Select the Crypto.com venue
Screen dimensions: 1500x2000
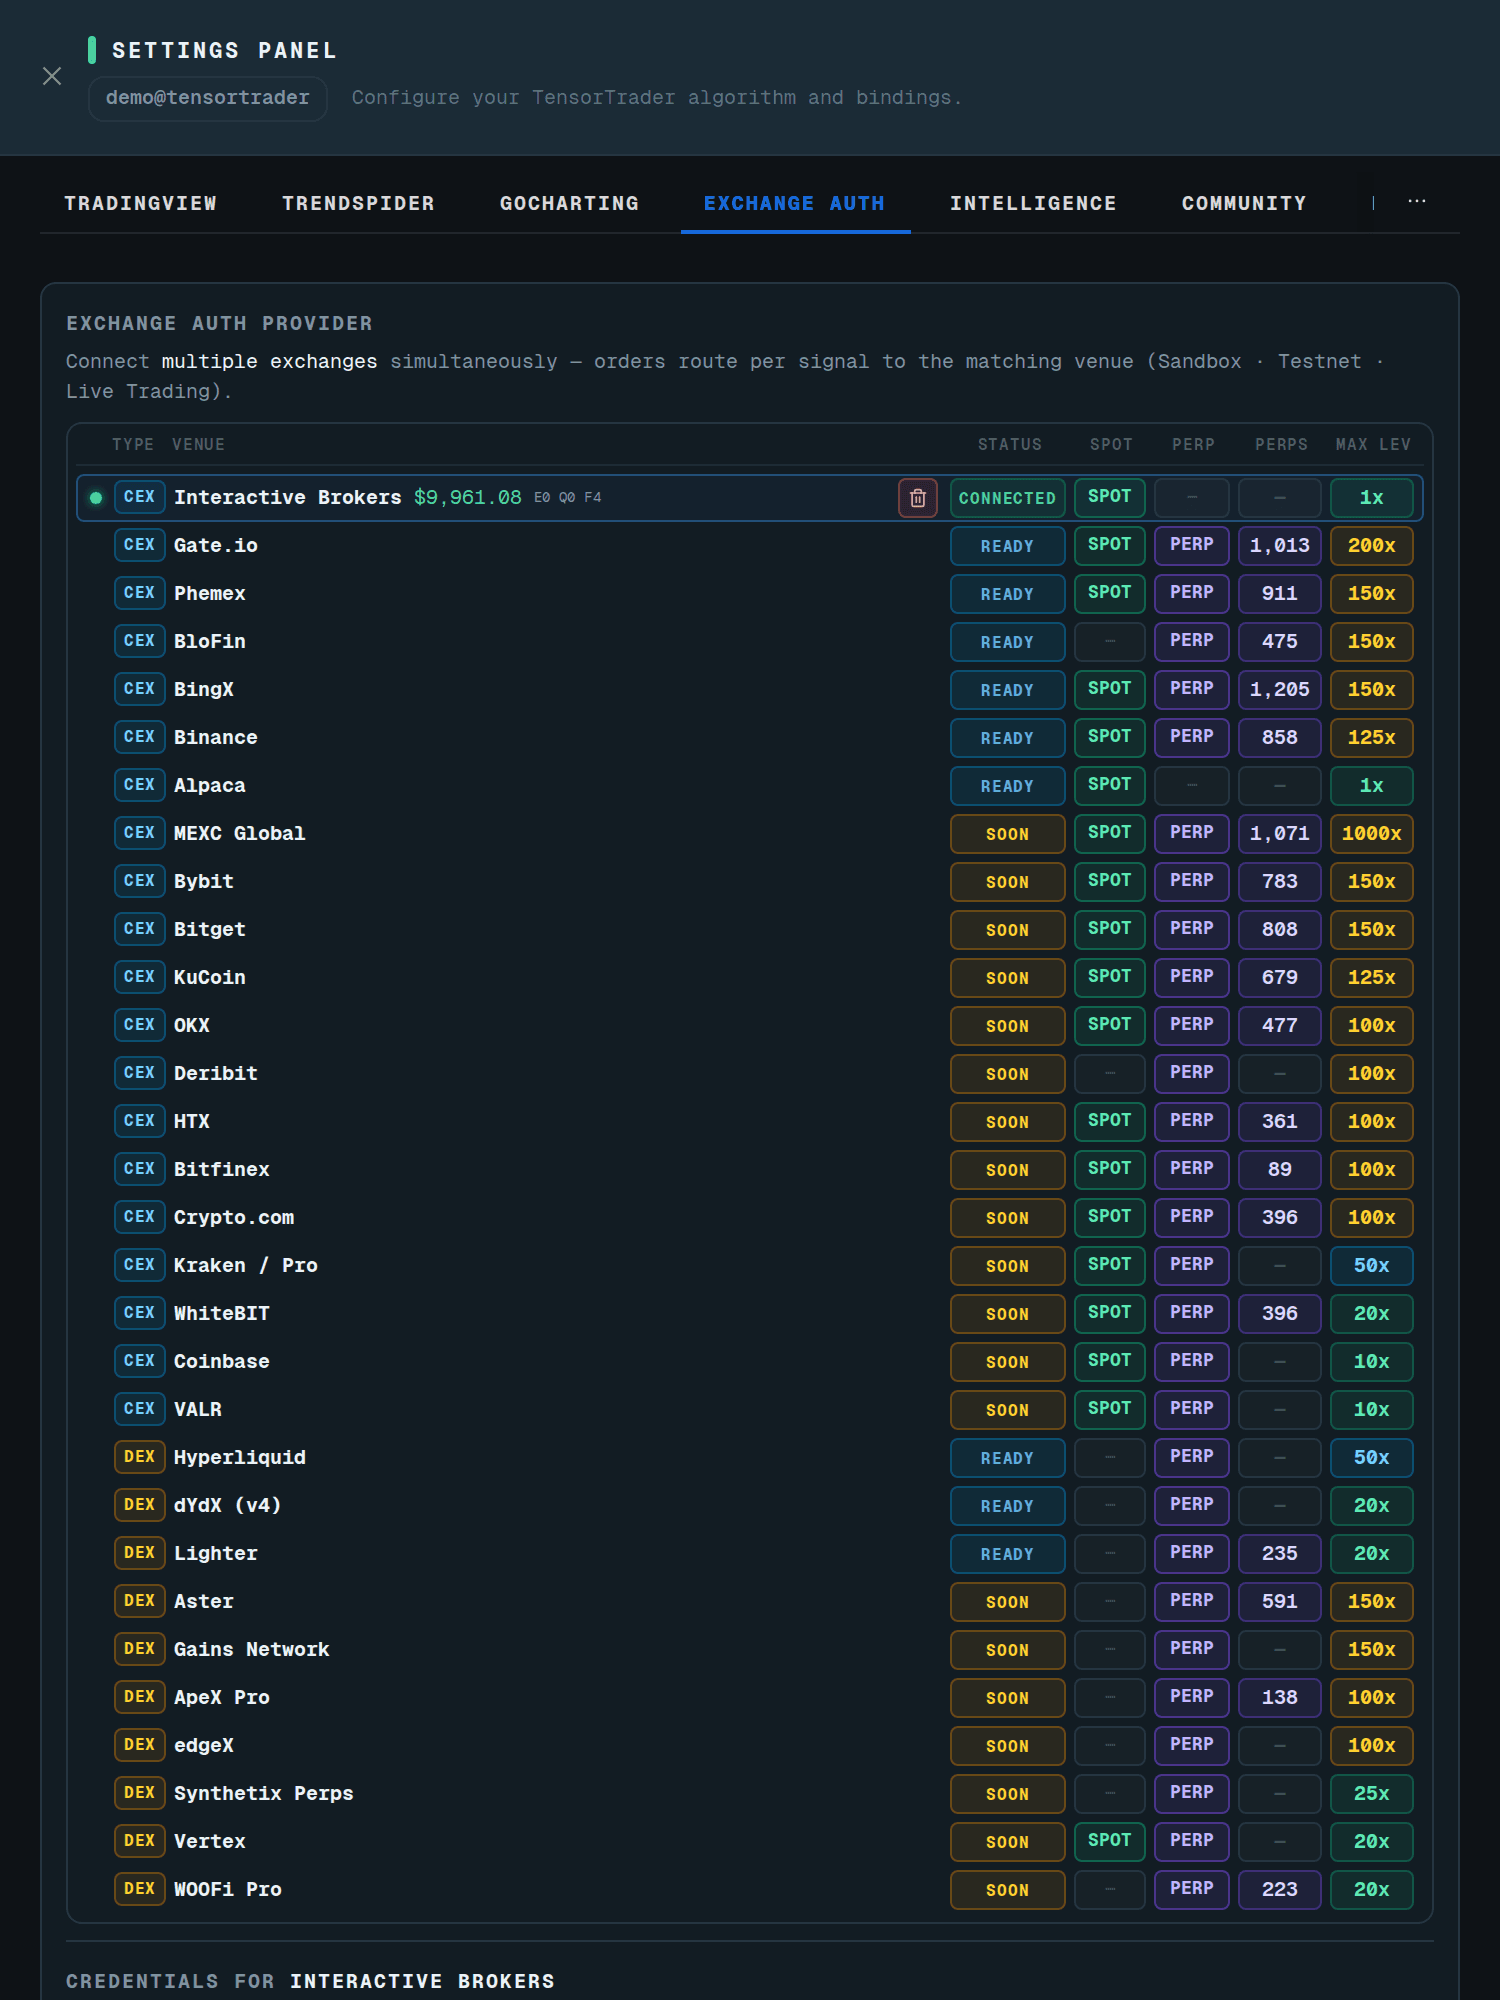[x=750, y=1218]
